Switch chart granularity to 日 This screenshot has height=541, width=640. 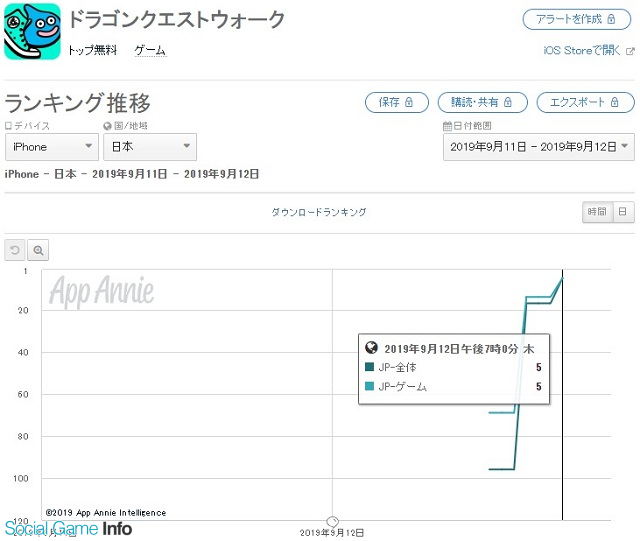coord(623,212)
